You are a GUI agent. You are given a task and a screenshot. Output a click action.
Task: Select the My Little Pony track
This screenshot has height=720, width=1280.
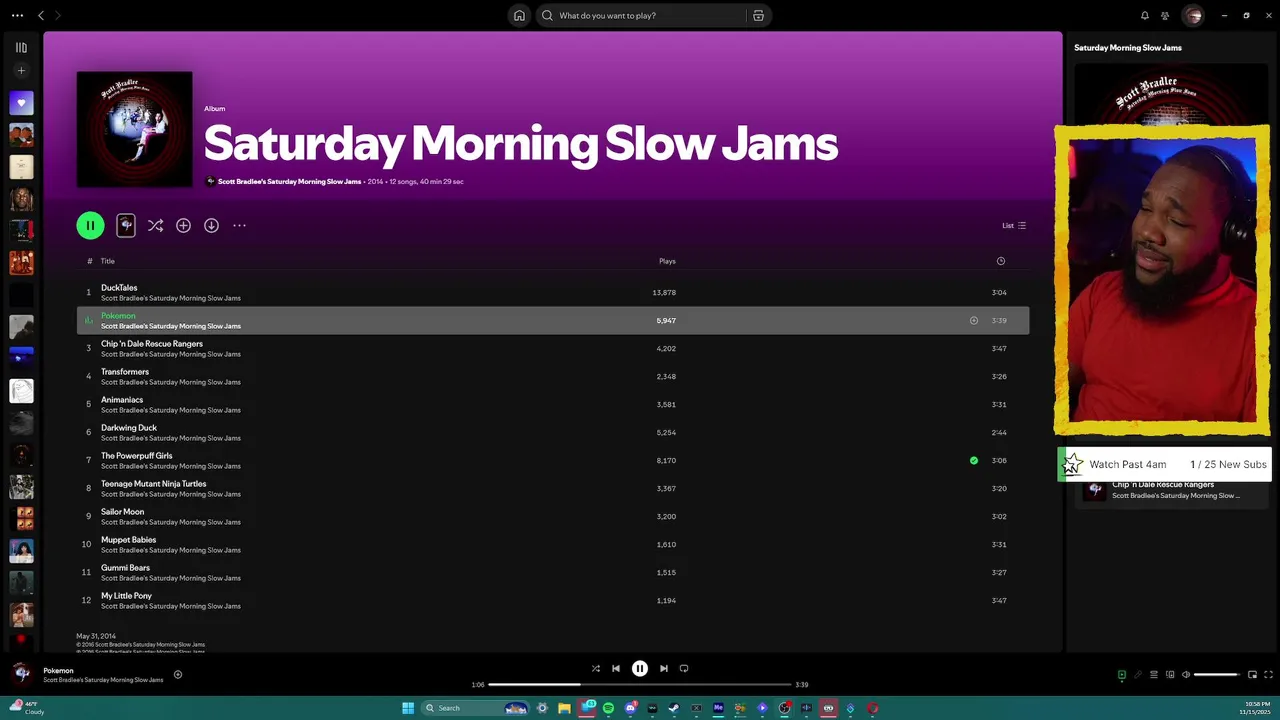point(552,601)
